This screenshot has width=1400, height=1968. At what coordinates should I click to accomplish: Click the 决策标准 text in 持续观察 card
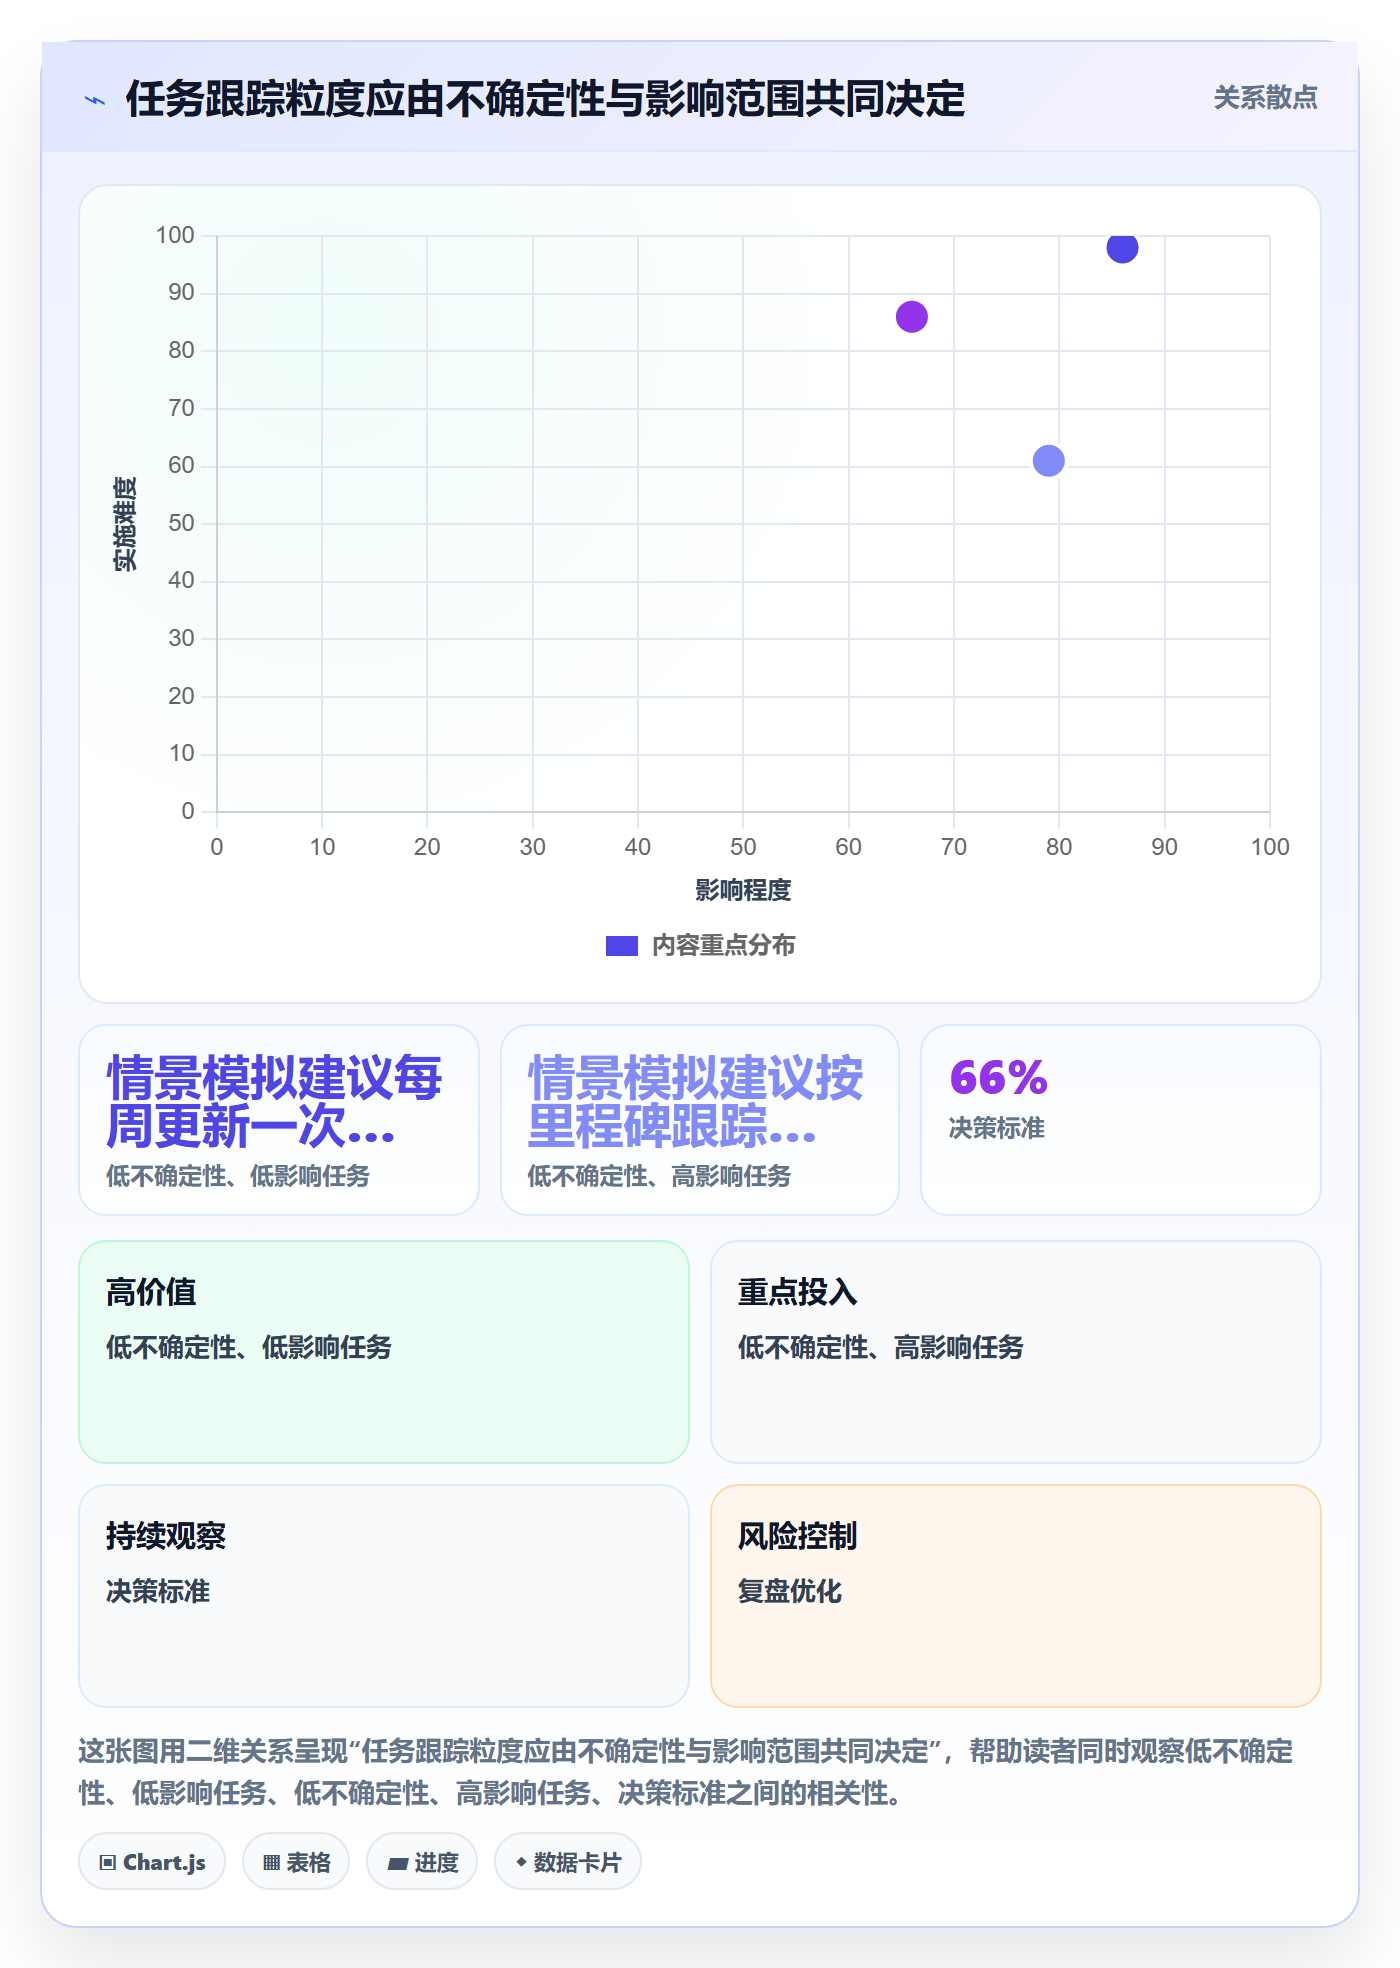point(158,1591)
